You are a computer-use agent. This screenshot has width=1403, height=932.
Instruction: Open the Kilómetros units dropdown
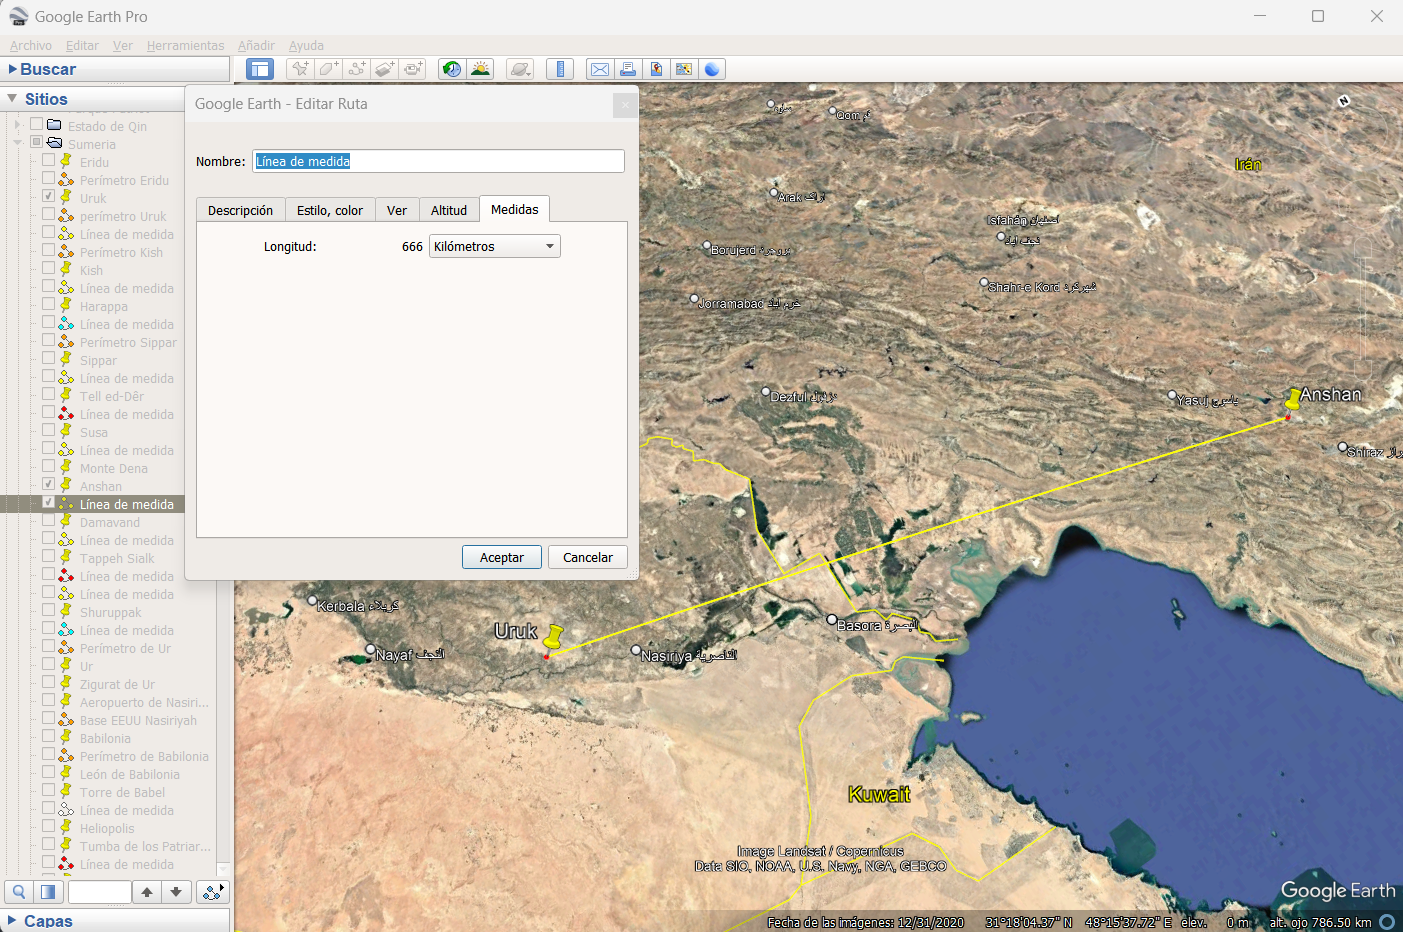494,247
